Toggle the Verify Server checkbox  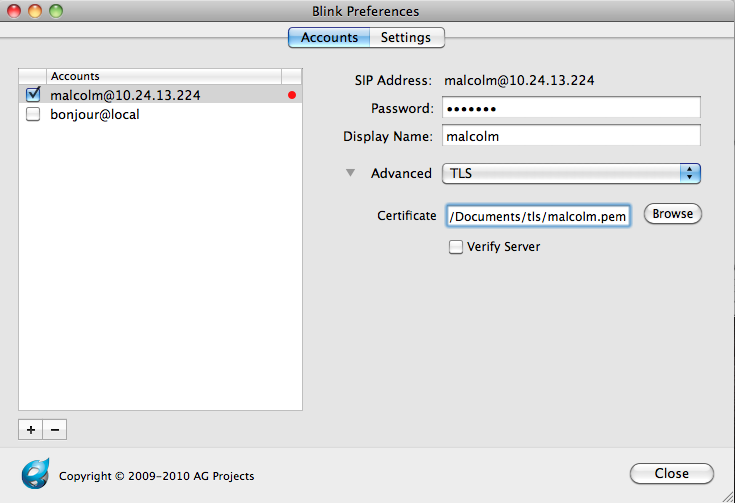[456, 246]
